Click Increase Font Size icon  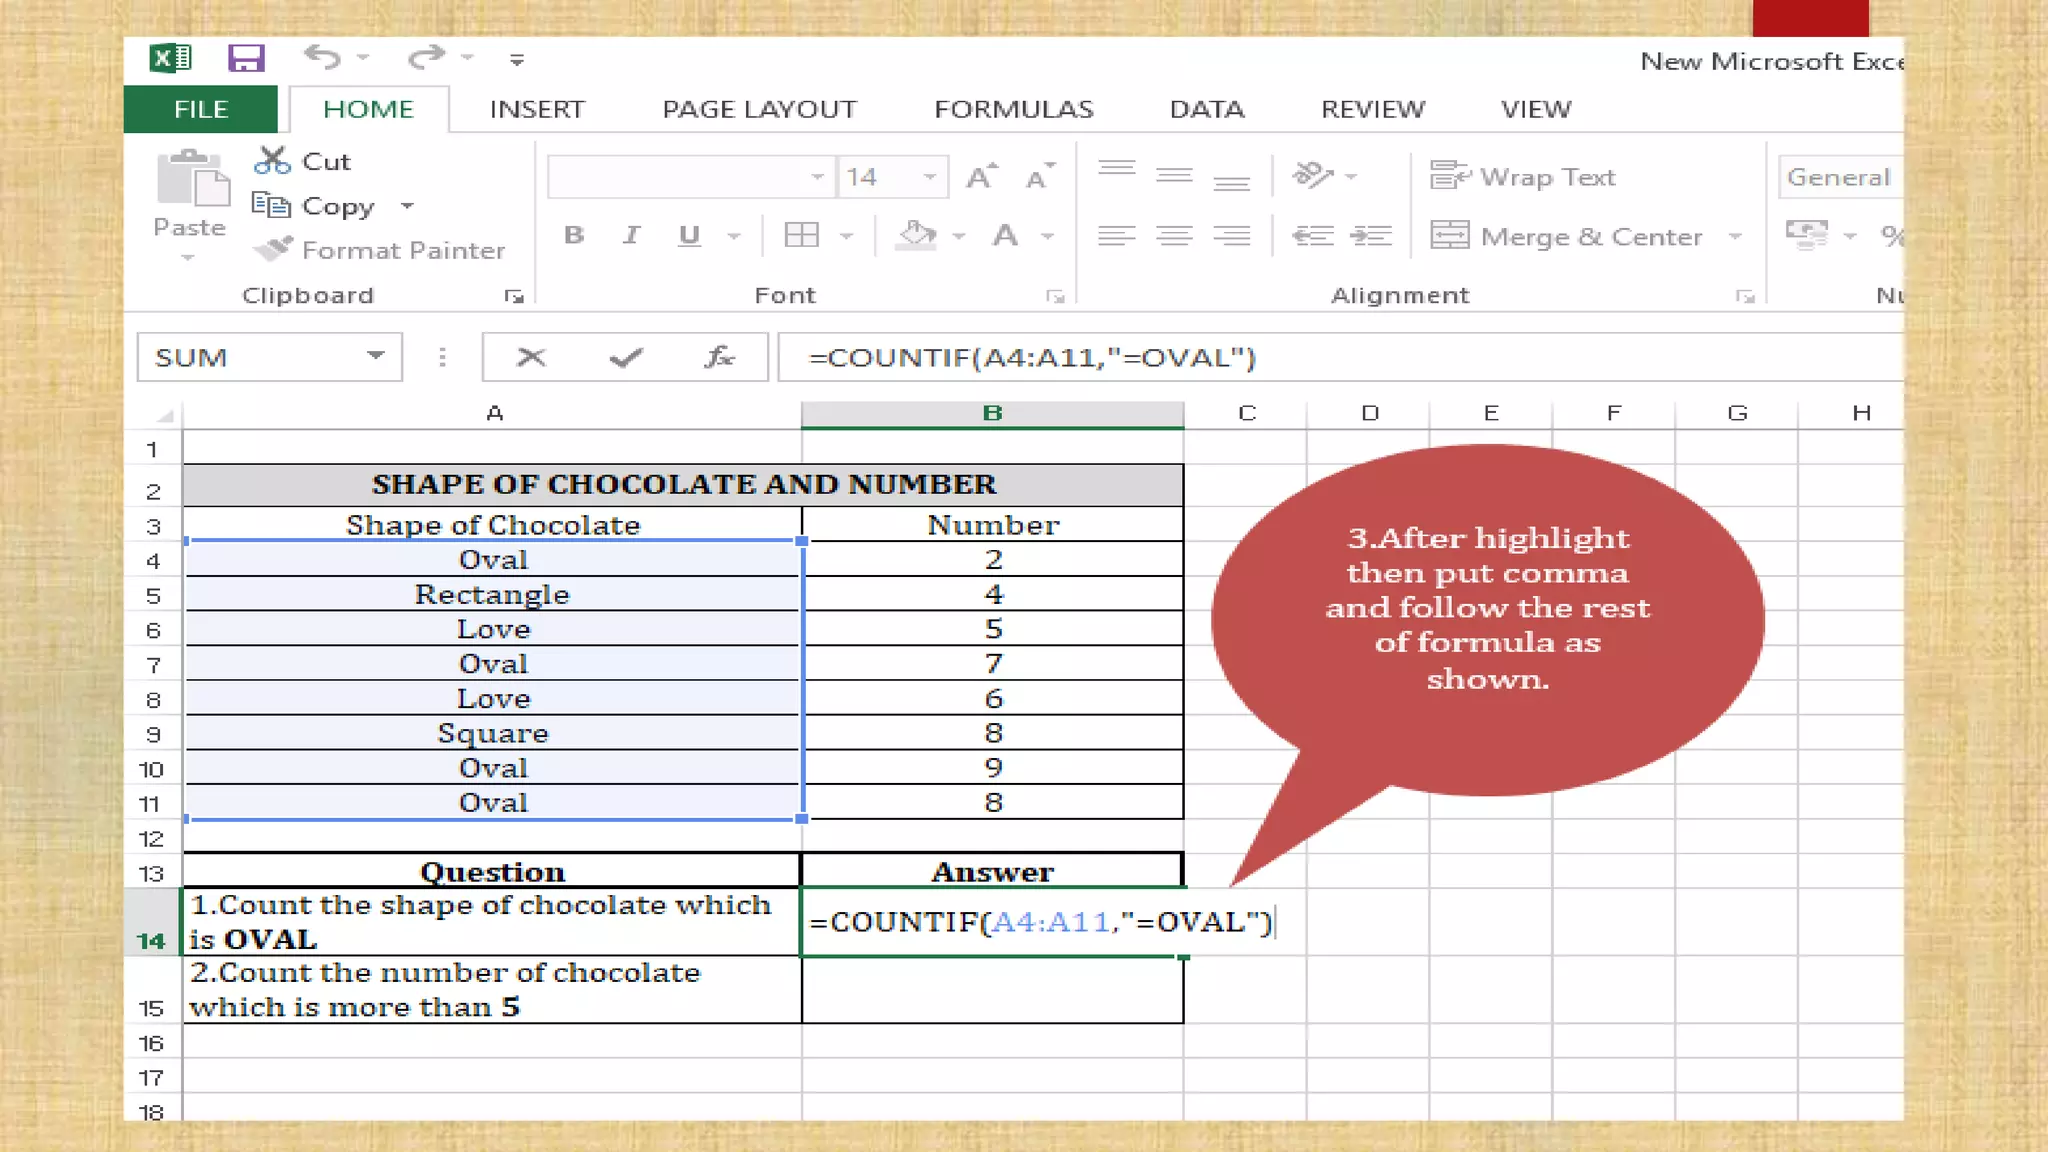(x=982, y=176)
